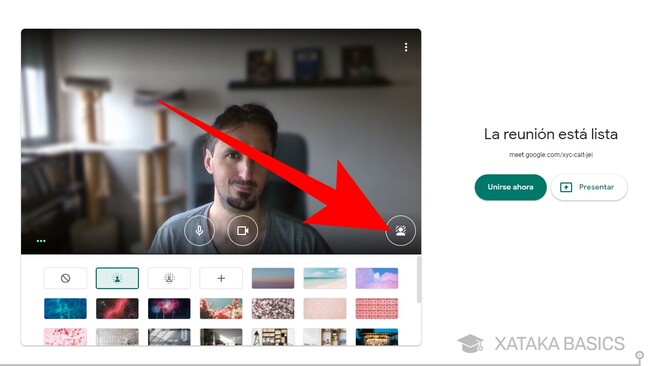Image resolution: width=650 pixels, height=366 pixels.
Task: Choose the red nebula background
Action: click(x=117, y=308)
